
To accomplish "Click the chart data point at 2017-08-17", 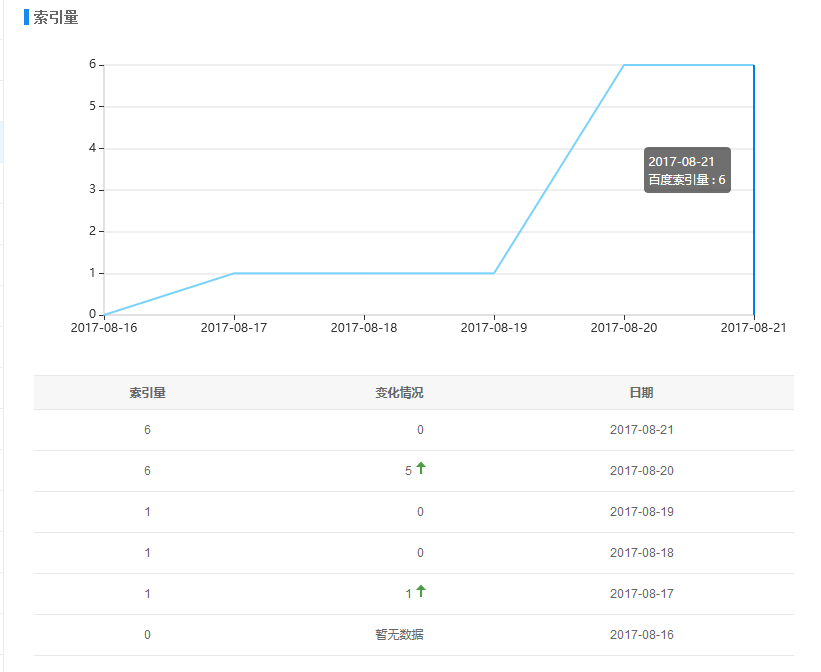I will (x=234, y=273).
